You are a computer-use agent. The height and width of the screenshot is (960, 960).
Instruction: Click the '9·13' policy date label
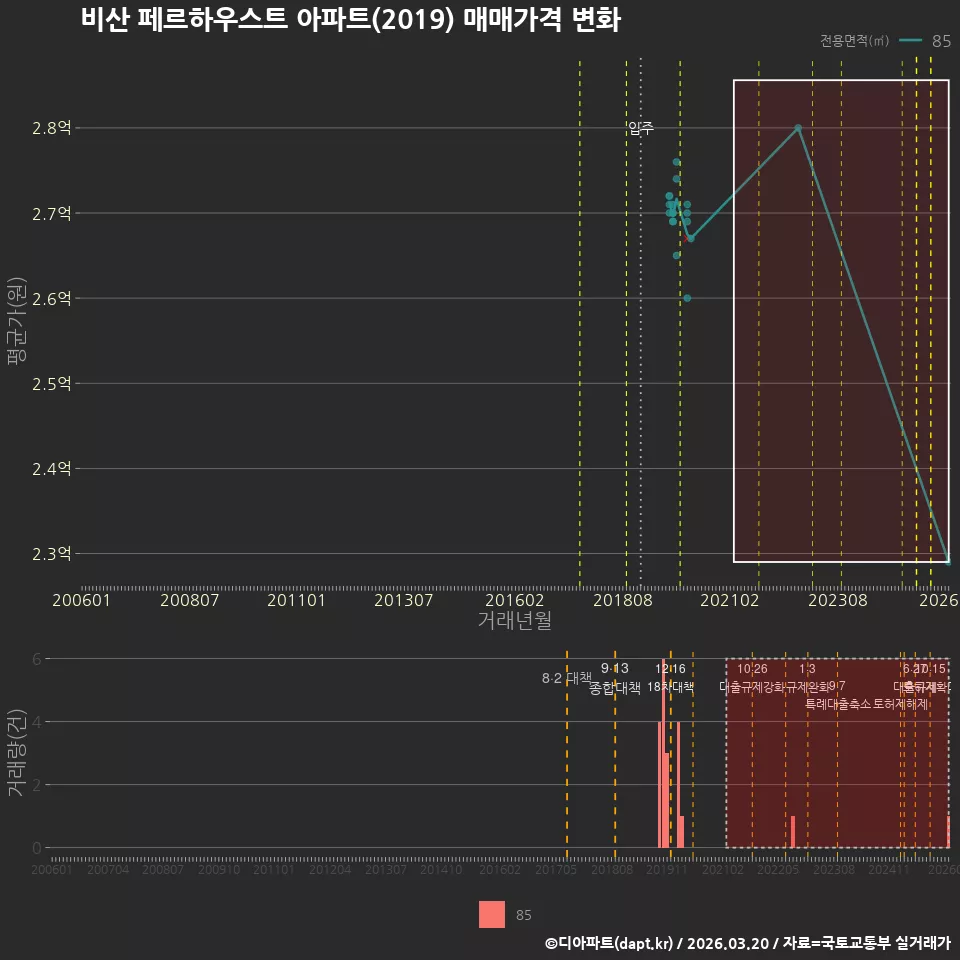pos(615,668)
